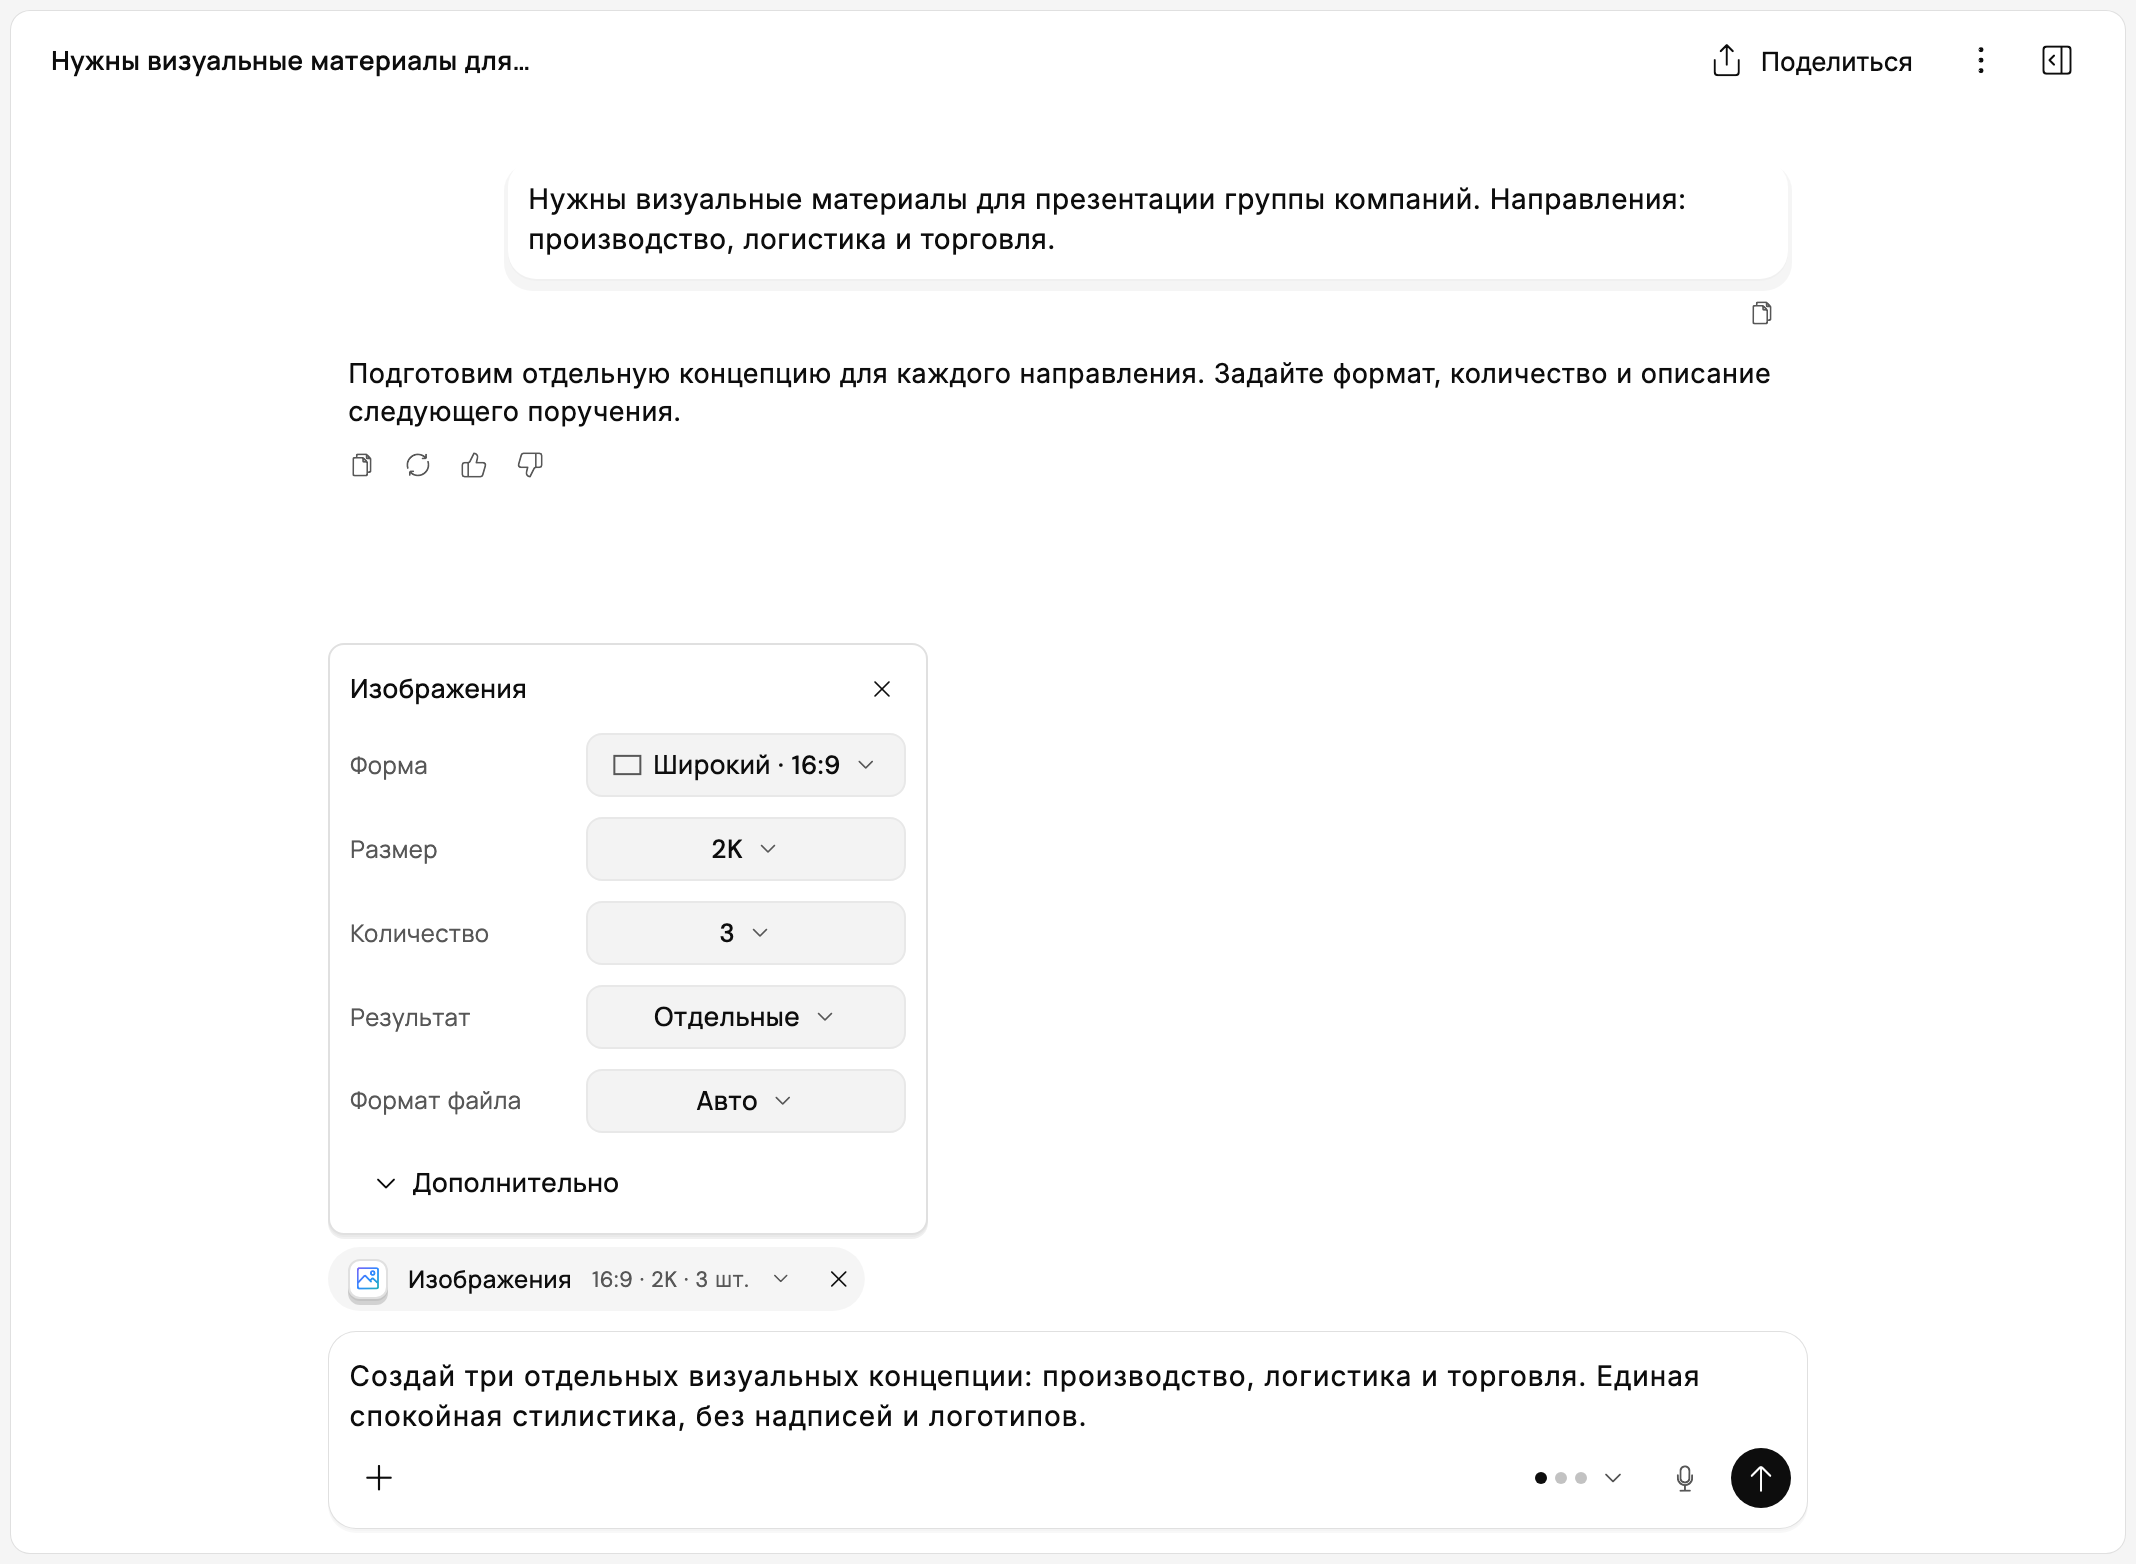Screen dimensions: 2136x1564
Task: Open the three-dot more options menu
Action: coord(1980,61)
